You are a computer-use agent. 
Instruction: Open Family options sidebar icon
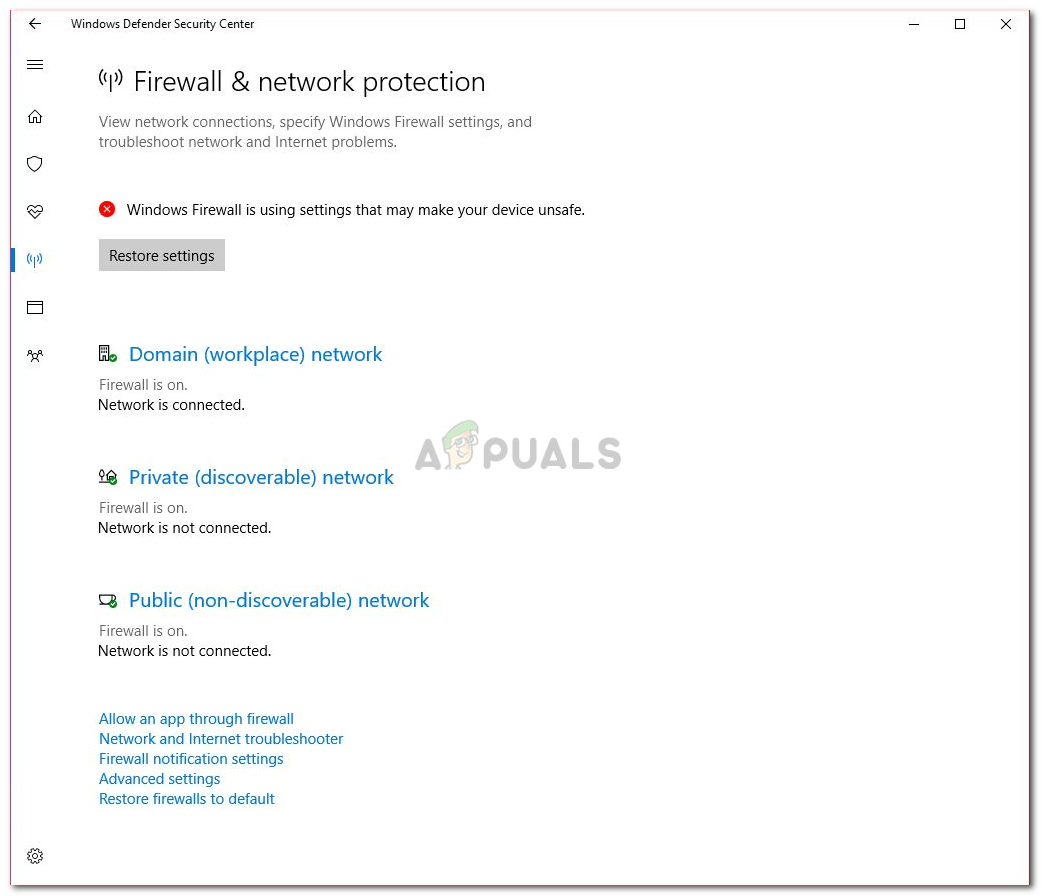(x=35, y=355)
